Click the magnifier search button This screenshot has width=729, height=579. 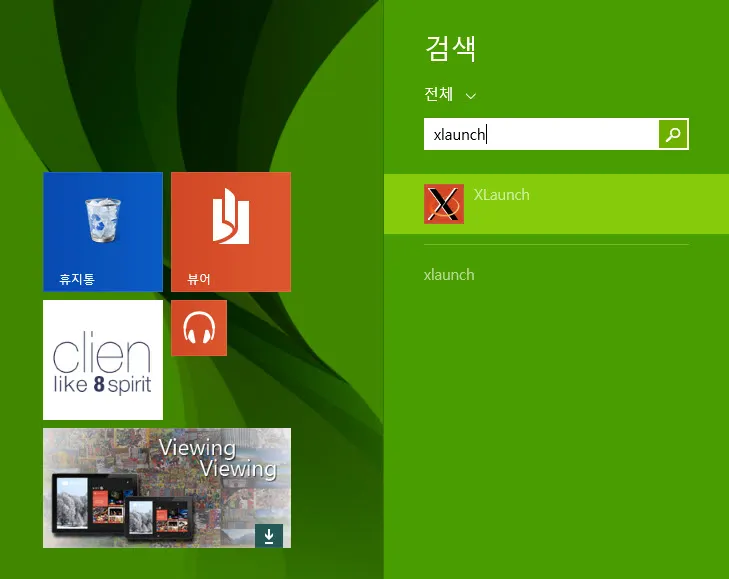point(673,134)
